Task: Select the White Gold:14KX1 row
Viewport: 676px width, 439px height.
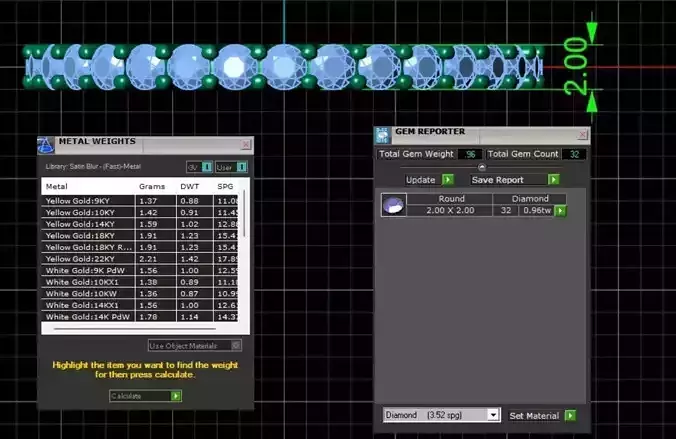Action: pyautogui.click(x=141, y=305)
